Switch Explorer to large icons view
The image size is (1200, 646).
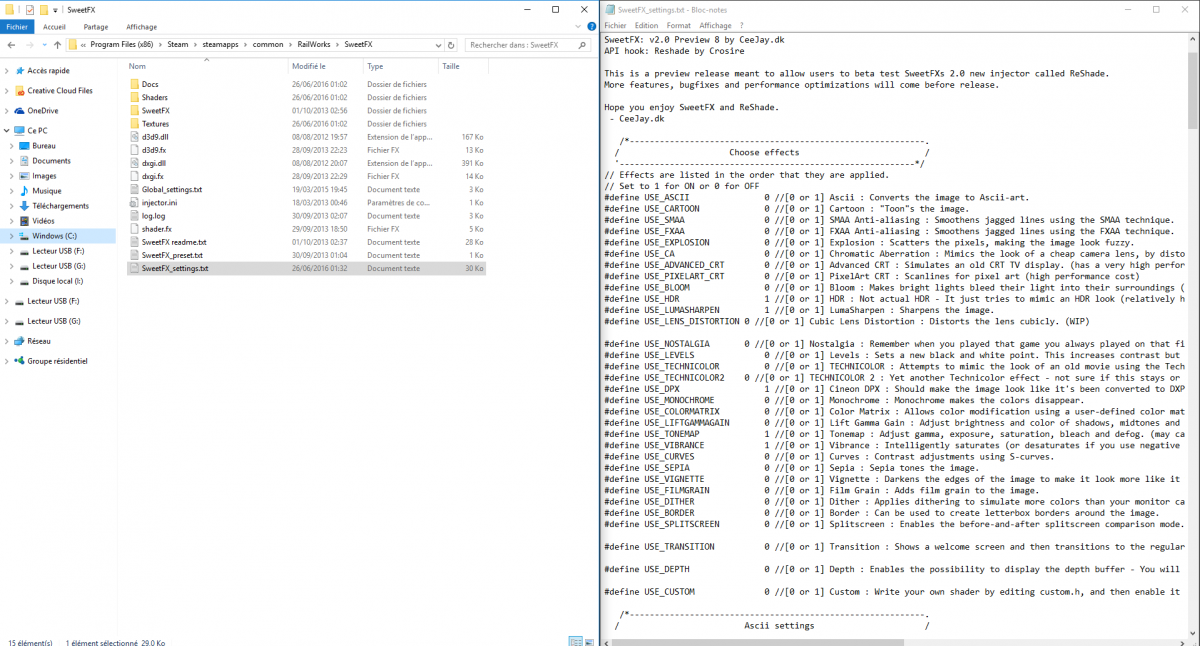[x=588, y=641]
